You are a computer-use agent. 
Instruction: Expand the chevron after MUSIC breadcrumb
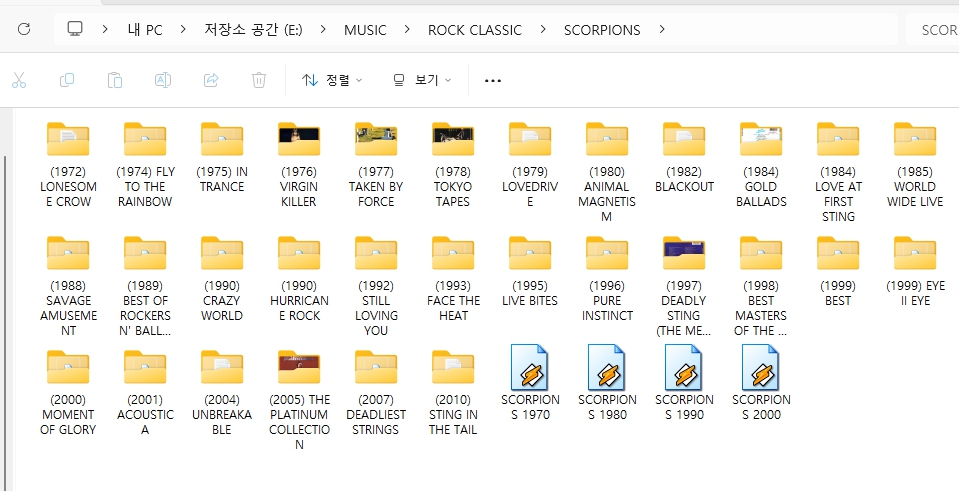(407, 29)
